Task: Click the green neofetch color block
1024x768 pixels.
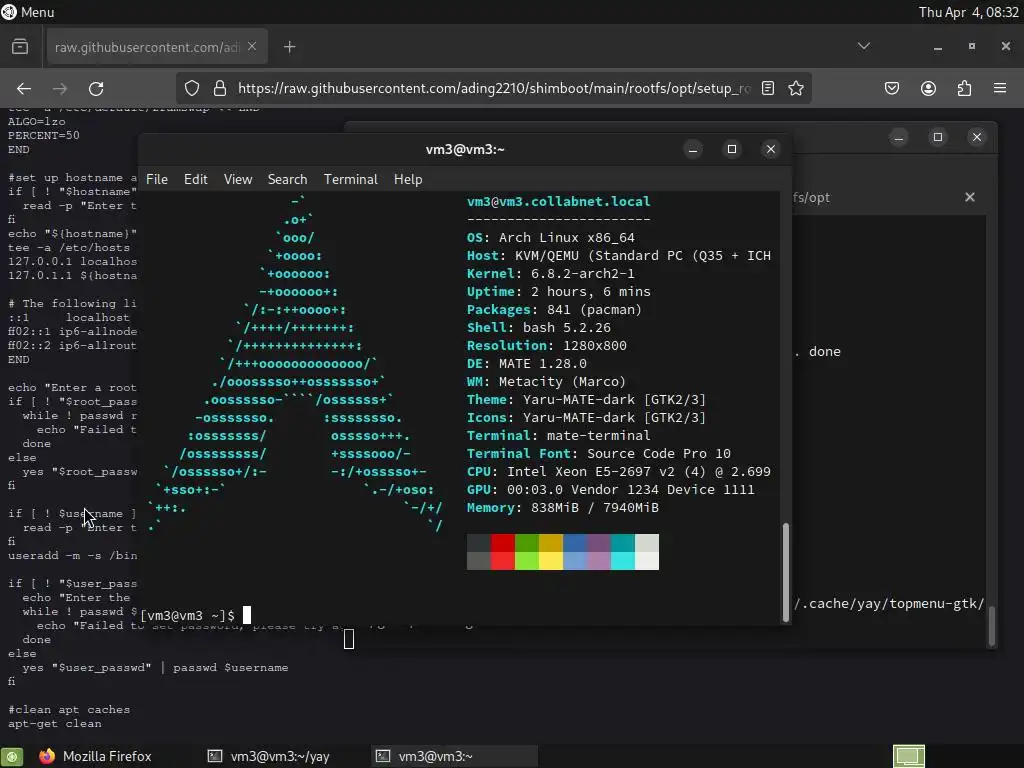Action: 526,552
